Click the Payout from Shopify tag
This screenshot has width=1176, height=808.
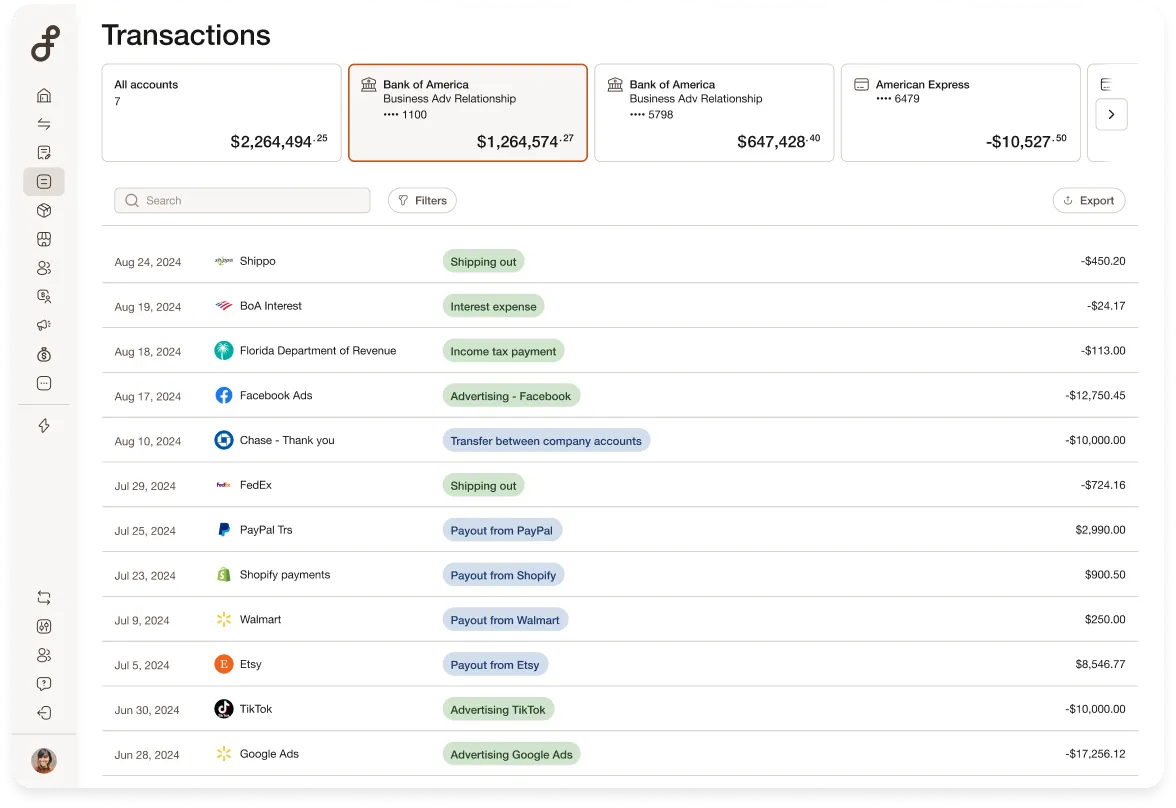[503, 575]
